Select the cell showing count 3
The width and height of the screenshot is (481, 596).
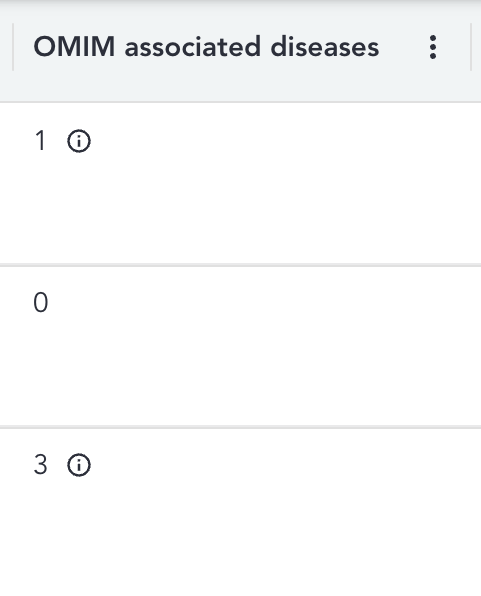tap(240, 512)
